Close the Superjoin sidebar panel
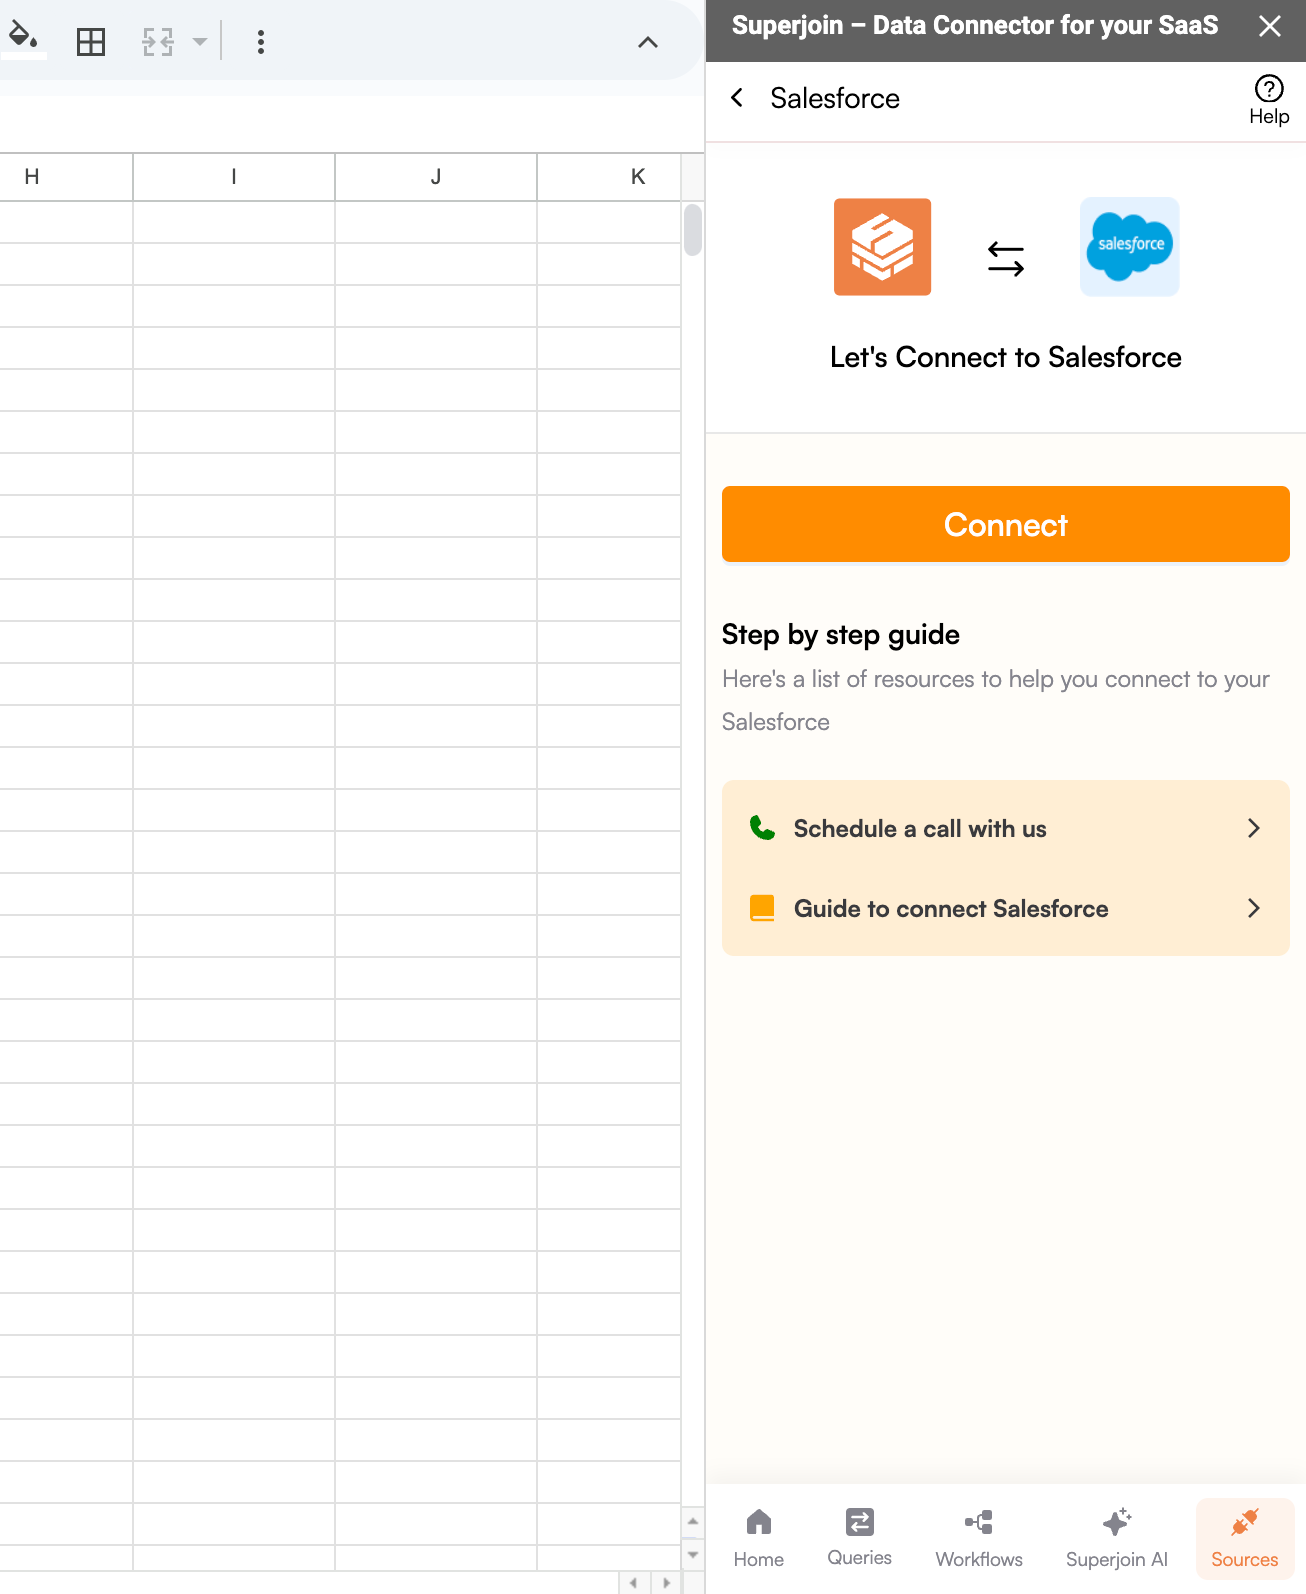This screenshot has width=1306, height=1594. pyautogui.click(x=1269, y=26)
